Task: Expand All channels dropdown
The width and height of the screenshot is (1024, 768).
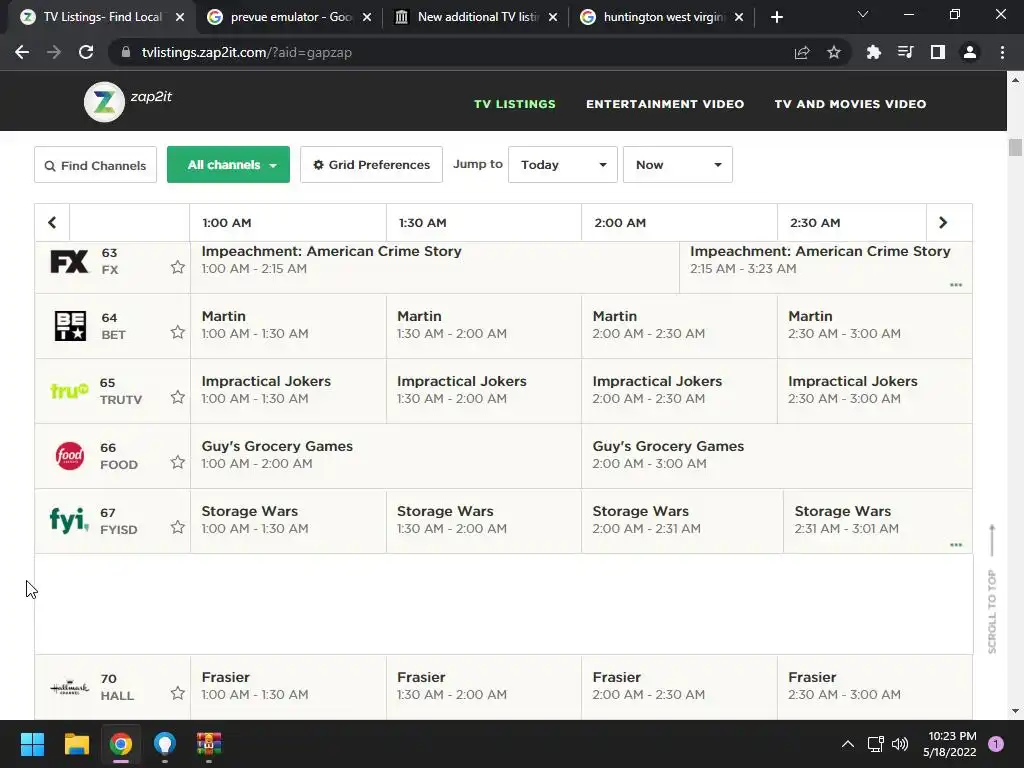Action: pyautogui.click(x=229, y=165)
